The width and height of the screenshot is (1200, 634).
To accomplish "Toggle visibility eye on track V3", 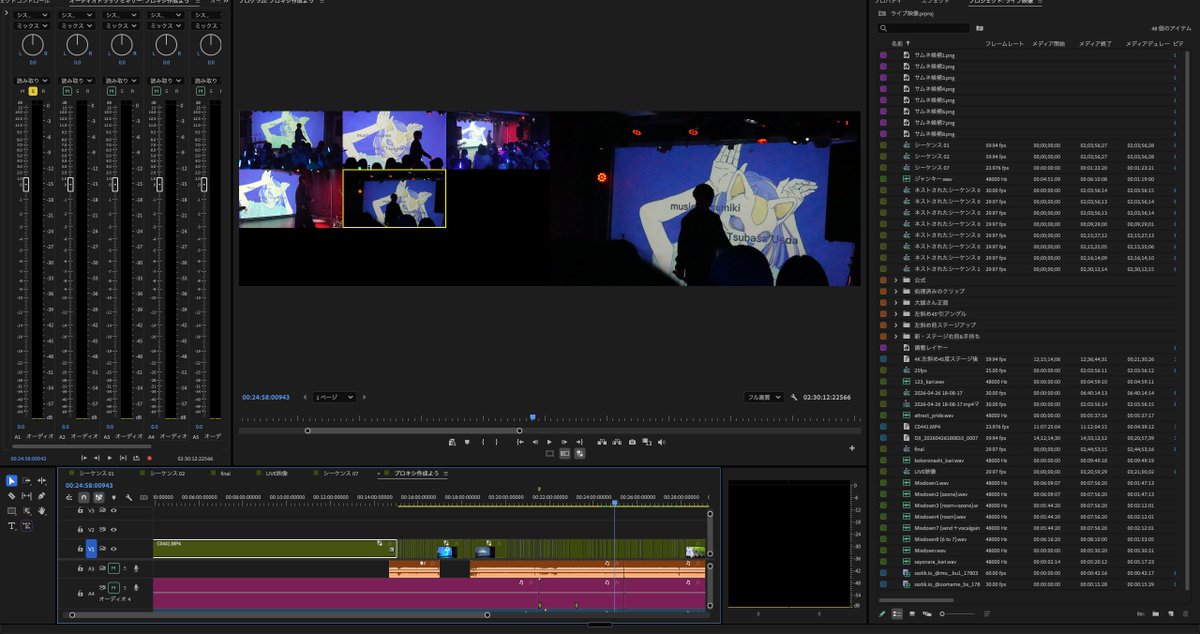I will tap(114, 510).
